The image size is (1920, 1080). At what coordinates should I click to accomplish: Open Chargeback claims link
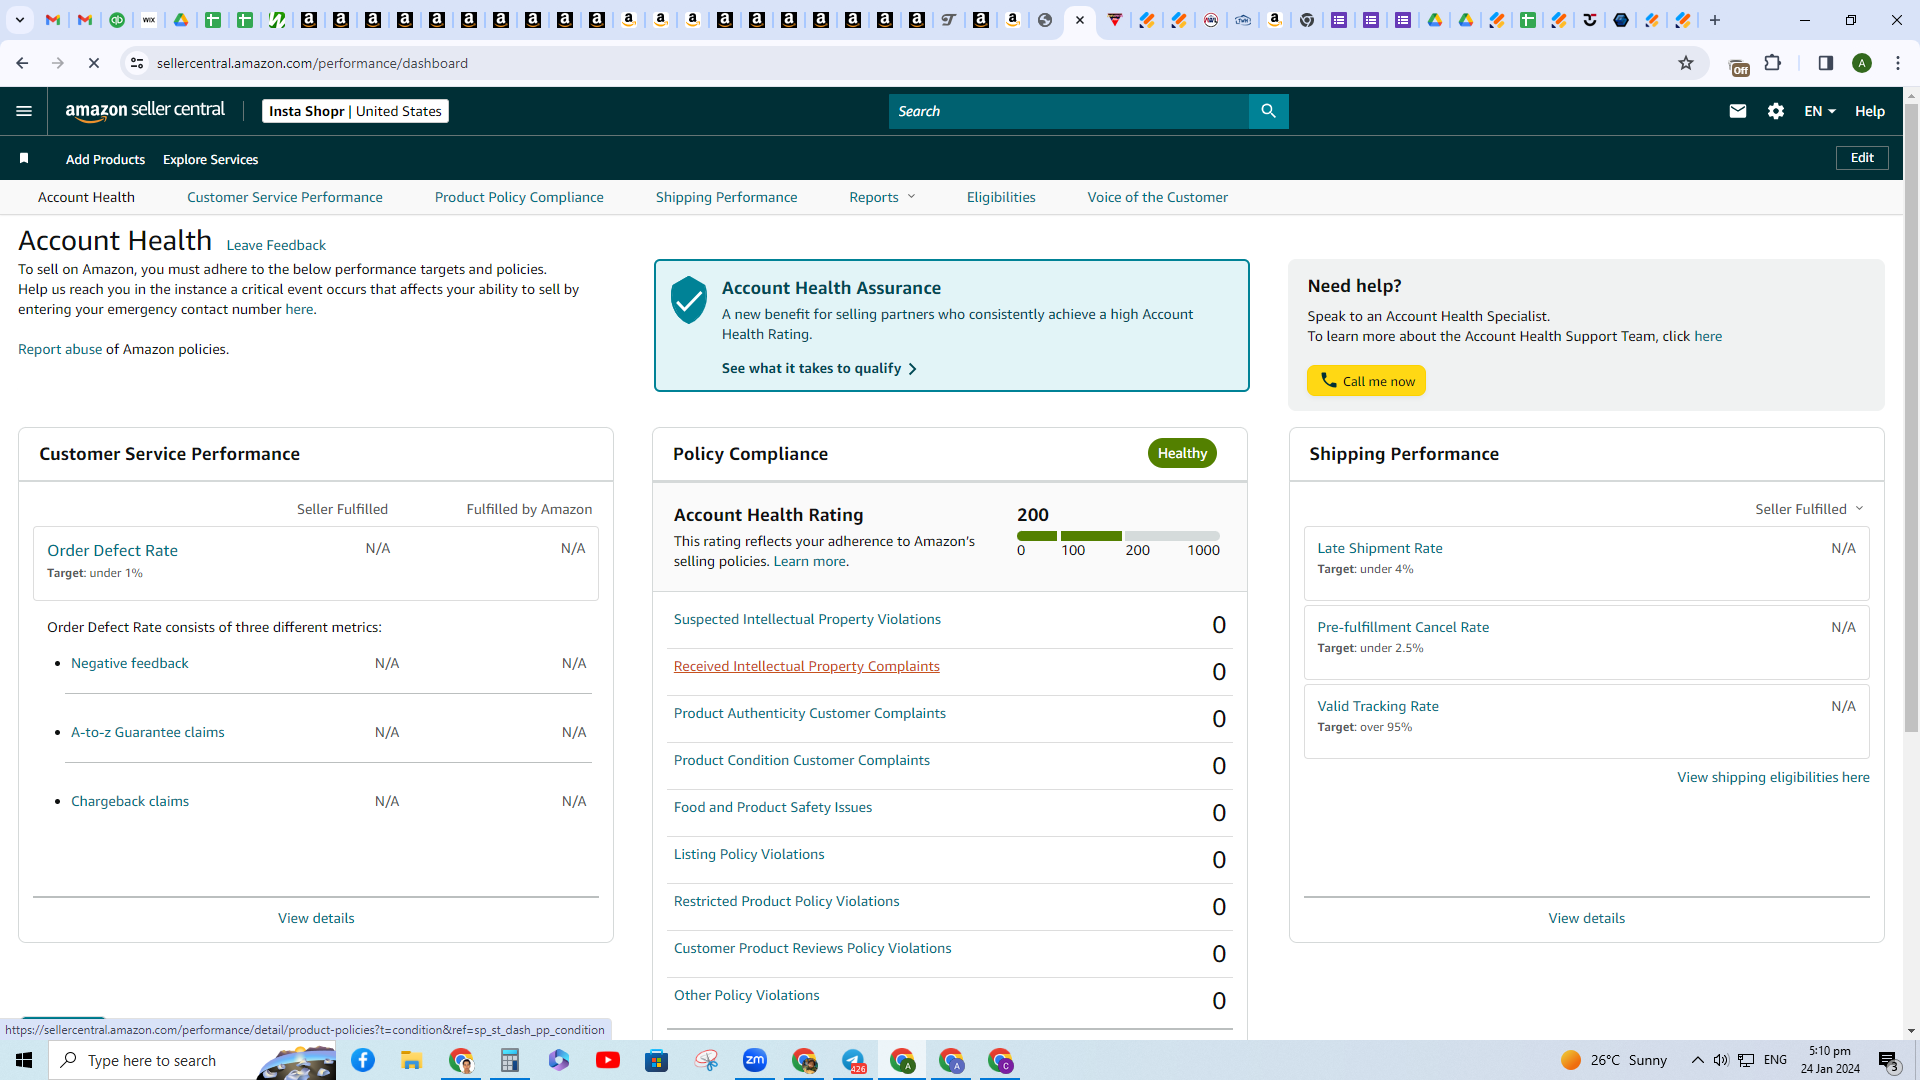click(130, 801)
